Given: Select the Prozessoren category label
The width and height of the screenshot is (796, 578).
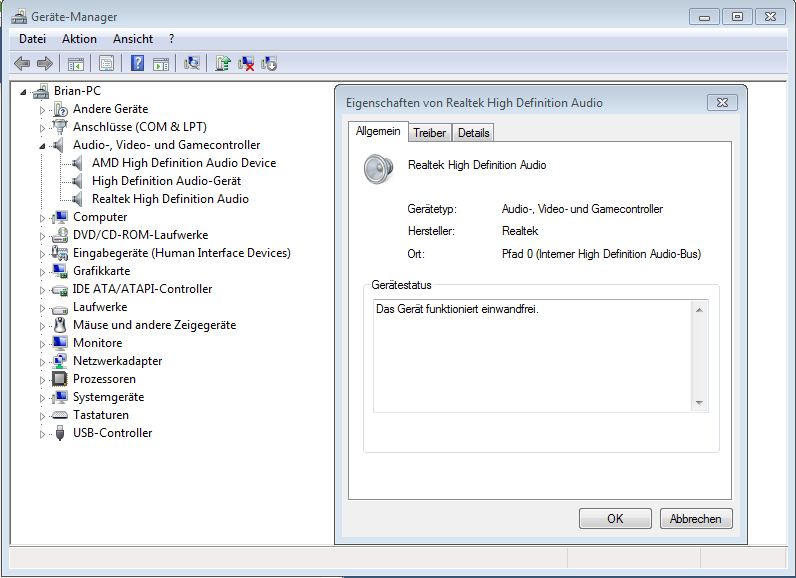Looking at the screenshot, I should click(104, 379).
